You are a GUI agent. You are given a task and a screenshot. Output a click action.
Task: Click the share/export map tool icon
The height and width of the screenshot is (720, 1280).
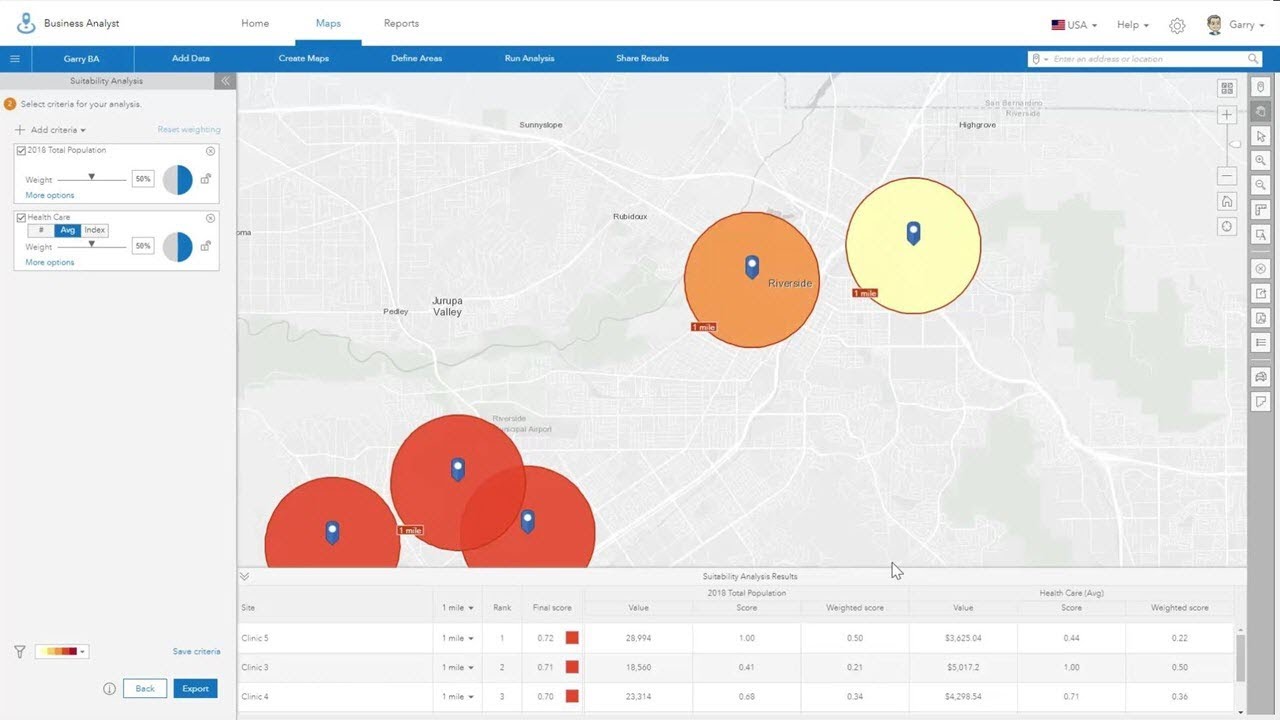click(1261, 294)
